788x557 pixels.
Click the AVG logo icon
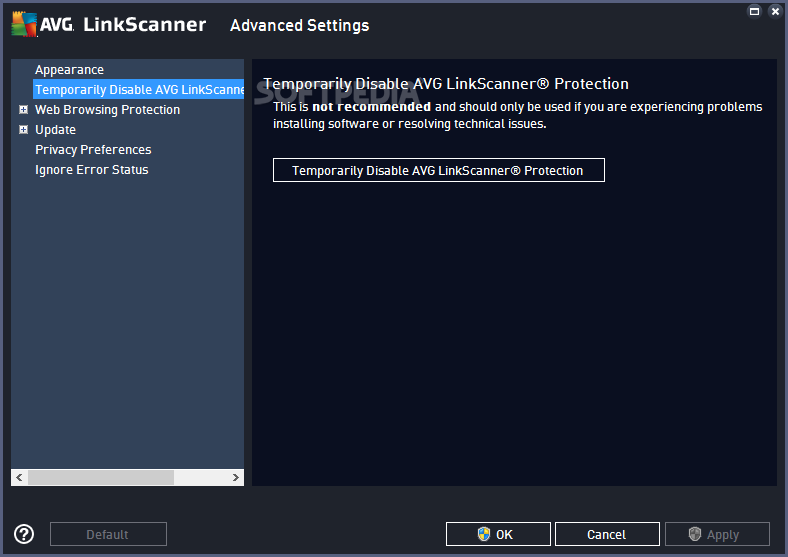[x=24, y=24]
